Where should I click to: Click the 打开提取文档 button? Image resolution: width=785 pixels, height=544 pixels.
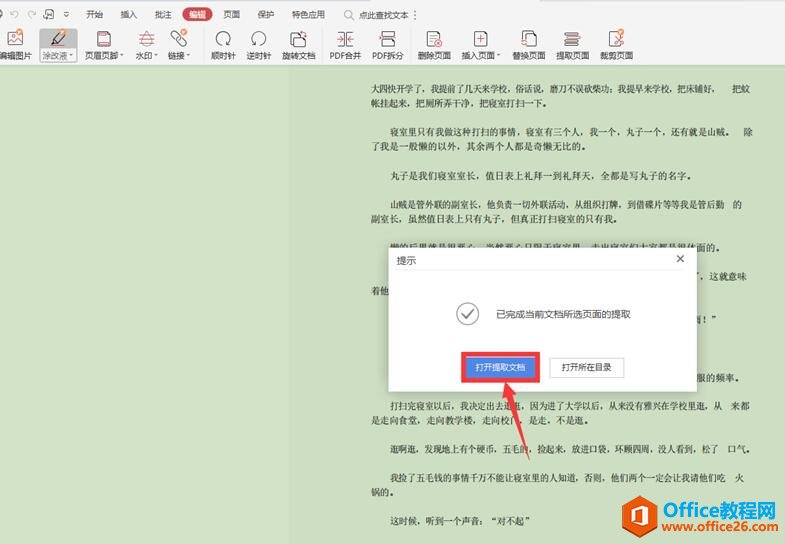click(500, 367)
